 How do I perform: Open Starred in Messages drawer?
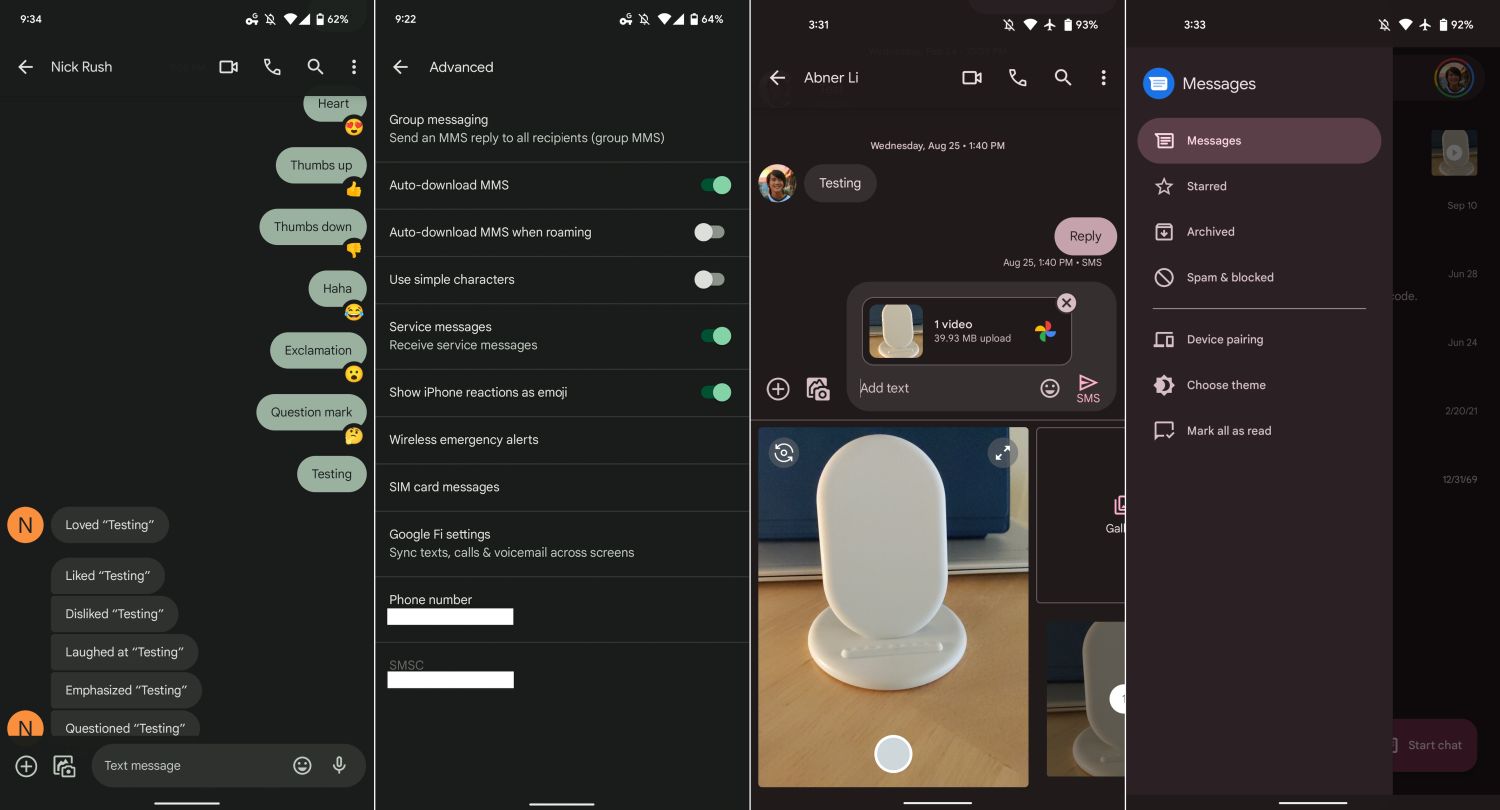pyautogui.click(x=1206, y=186)
